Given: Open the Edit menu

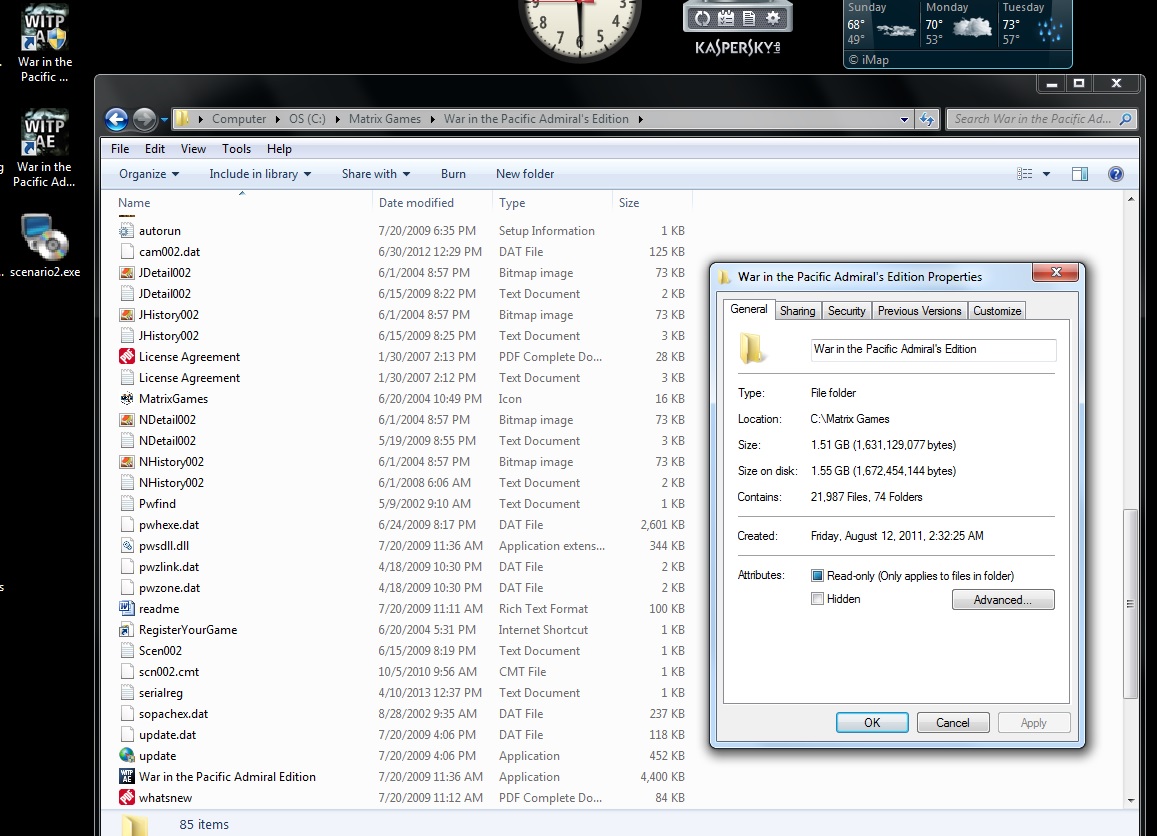Looking at the screenshot, I should pyautogui.click(x=155, y=149).
